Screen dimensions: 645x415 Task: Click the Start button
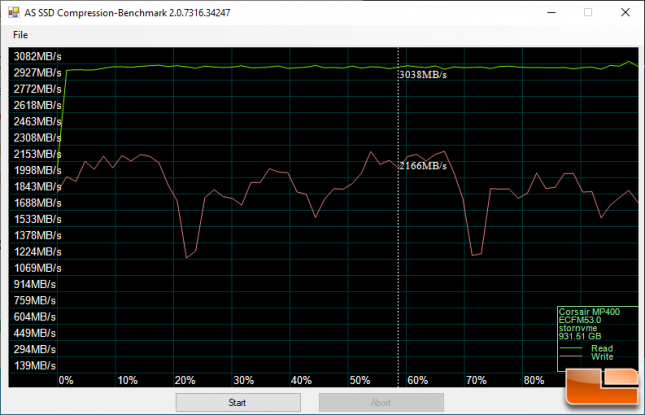point(238,402)
